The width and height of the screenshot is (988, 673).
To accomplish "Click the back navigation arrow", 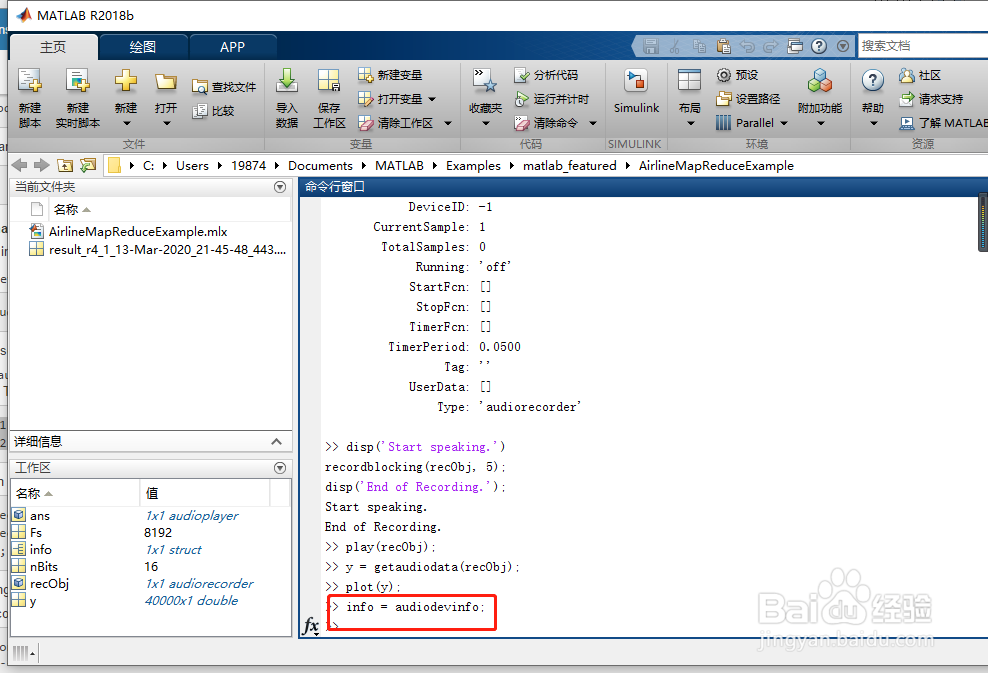I will 20,165.
